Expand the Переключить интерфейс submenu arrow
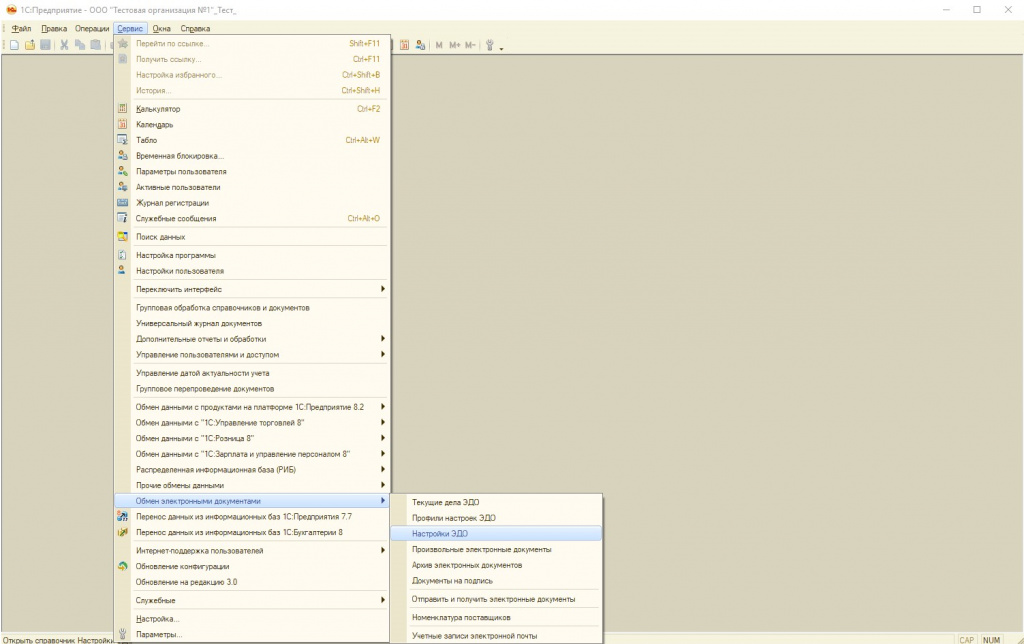 coord(383,289)
